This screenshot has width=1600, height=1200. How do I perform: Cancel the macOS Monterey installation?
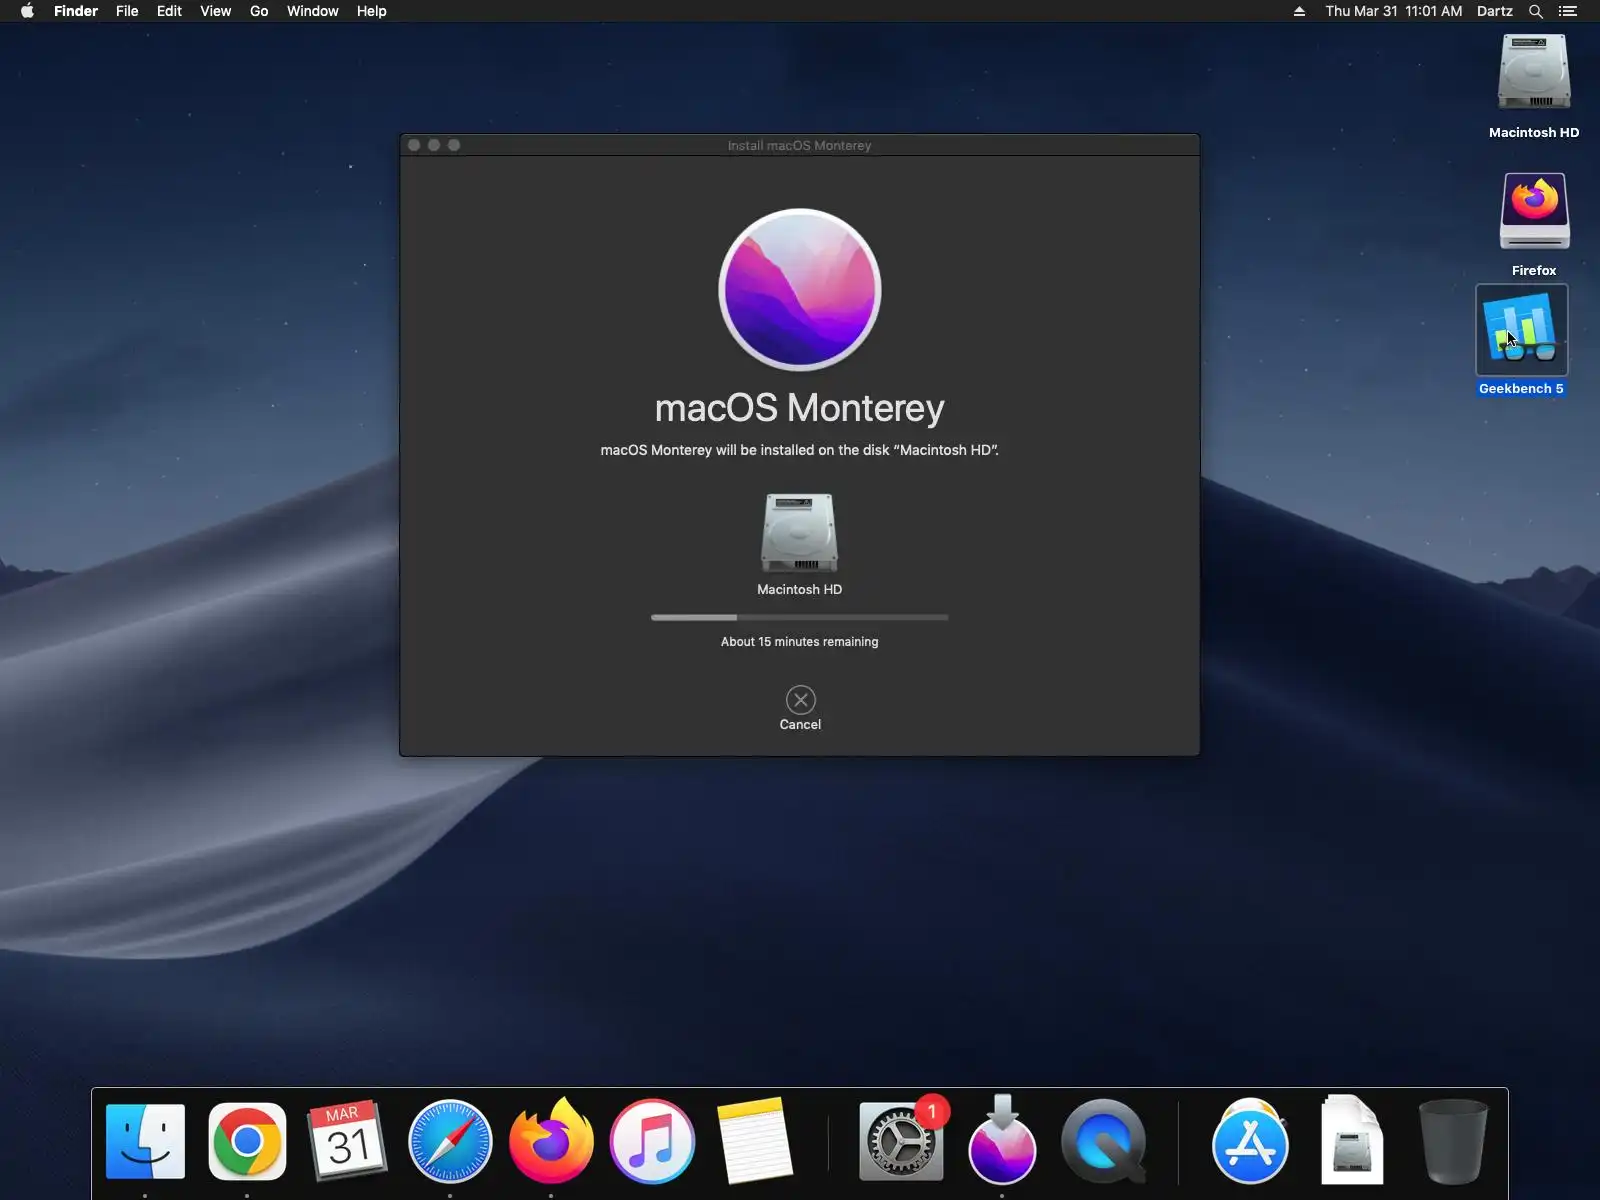coord(800,709)
